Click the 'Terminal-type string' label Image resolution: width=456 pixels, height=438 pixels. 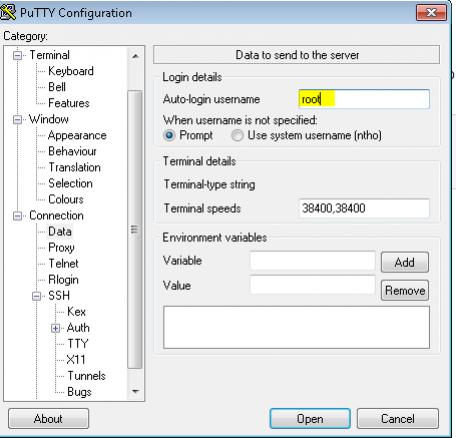click(209, 184)
